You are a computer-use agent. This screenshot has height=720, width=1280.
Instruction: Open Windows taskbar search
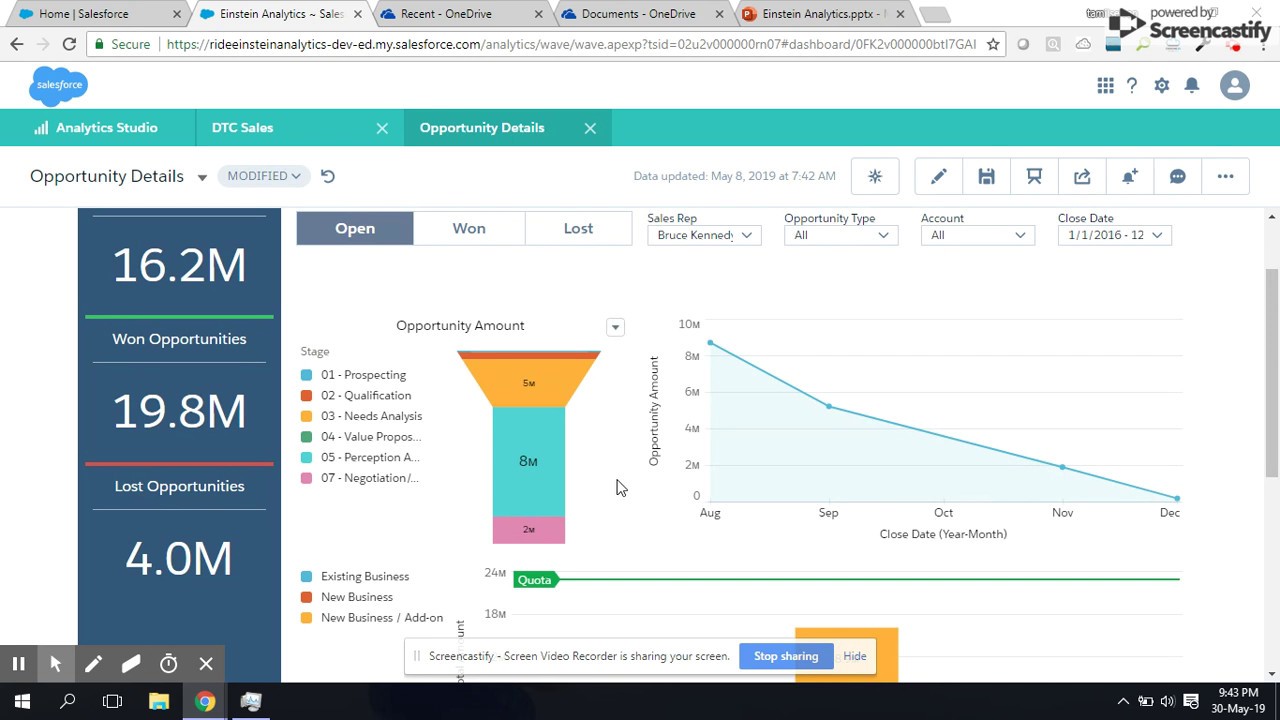68,701
